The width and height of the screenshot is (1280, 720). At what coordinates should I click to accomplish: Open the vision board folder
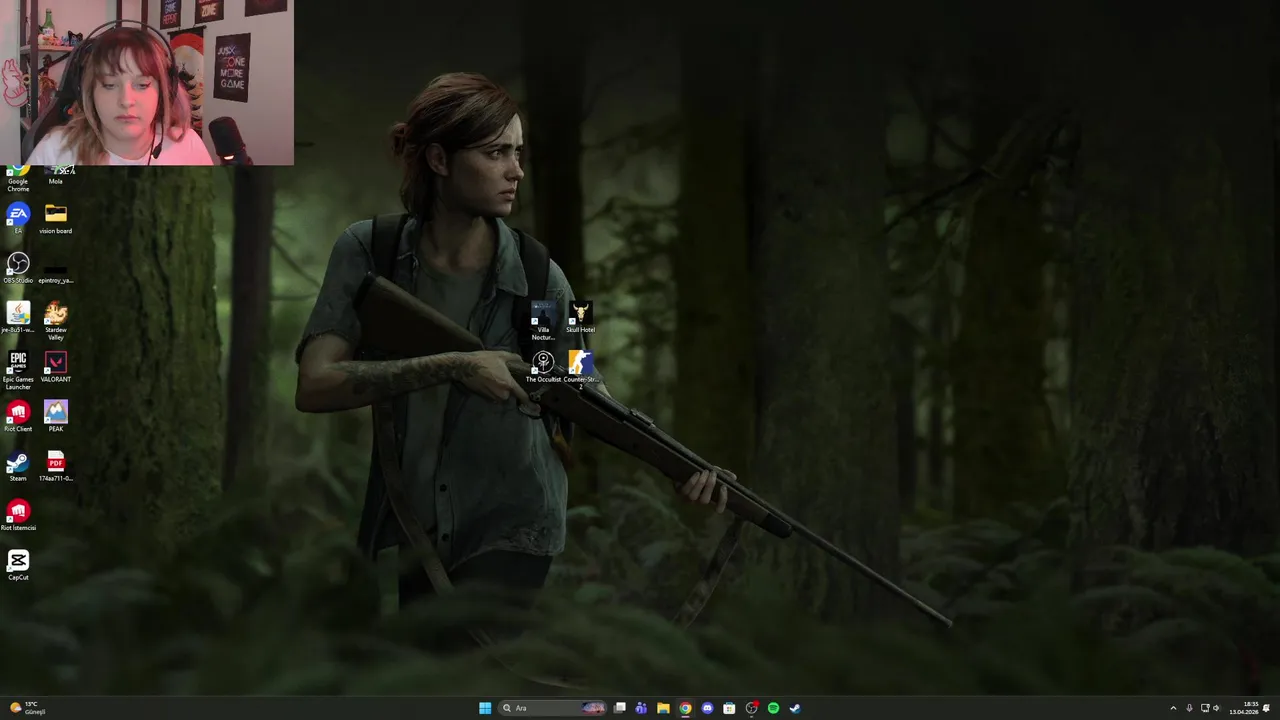click(56, 218)
